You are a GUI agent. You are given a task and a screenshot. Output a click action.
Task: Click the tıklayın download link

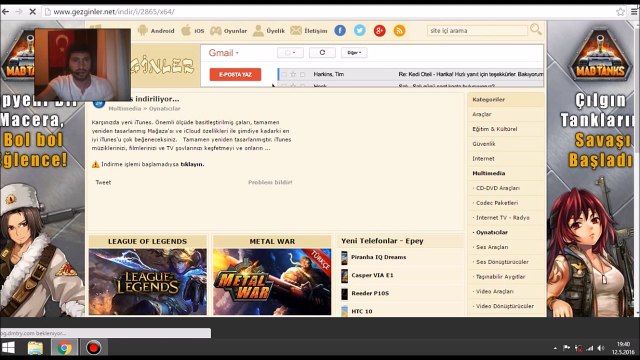pyautogui.click(x=192, y=164)
